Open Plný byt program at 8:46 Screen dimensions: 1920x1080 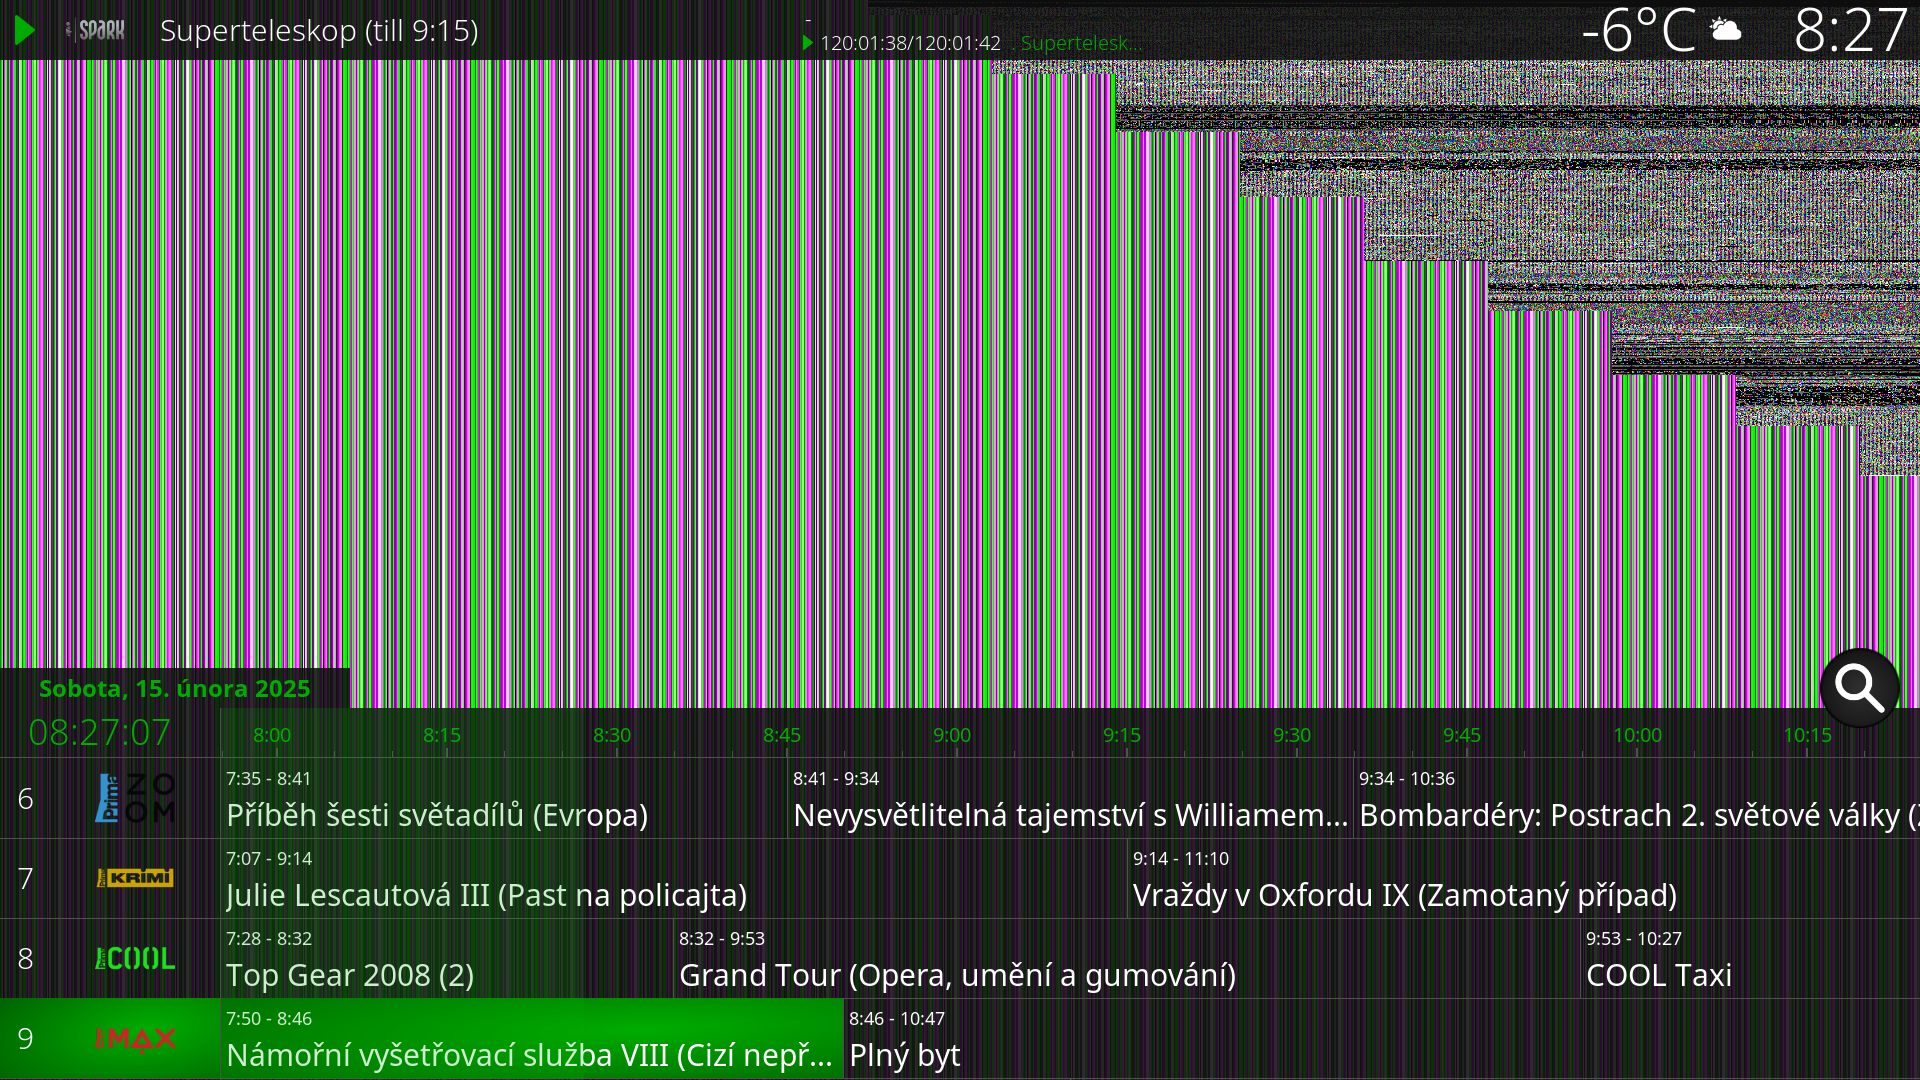coord(904,1054)
